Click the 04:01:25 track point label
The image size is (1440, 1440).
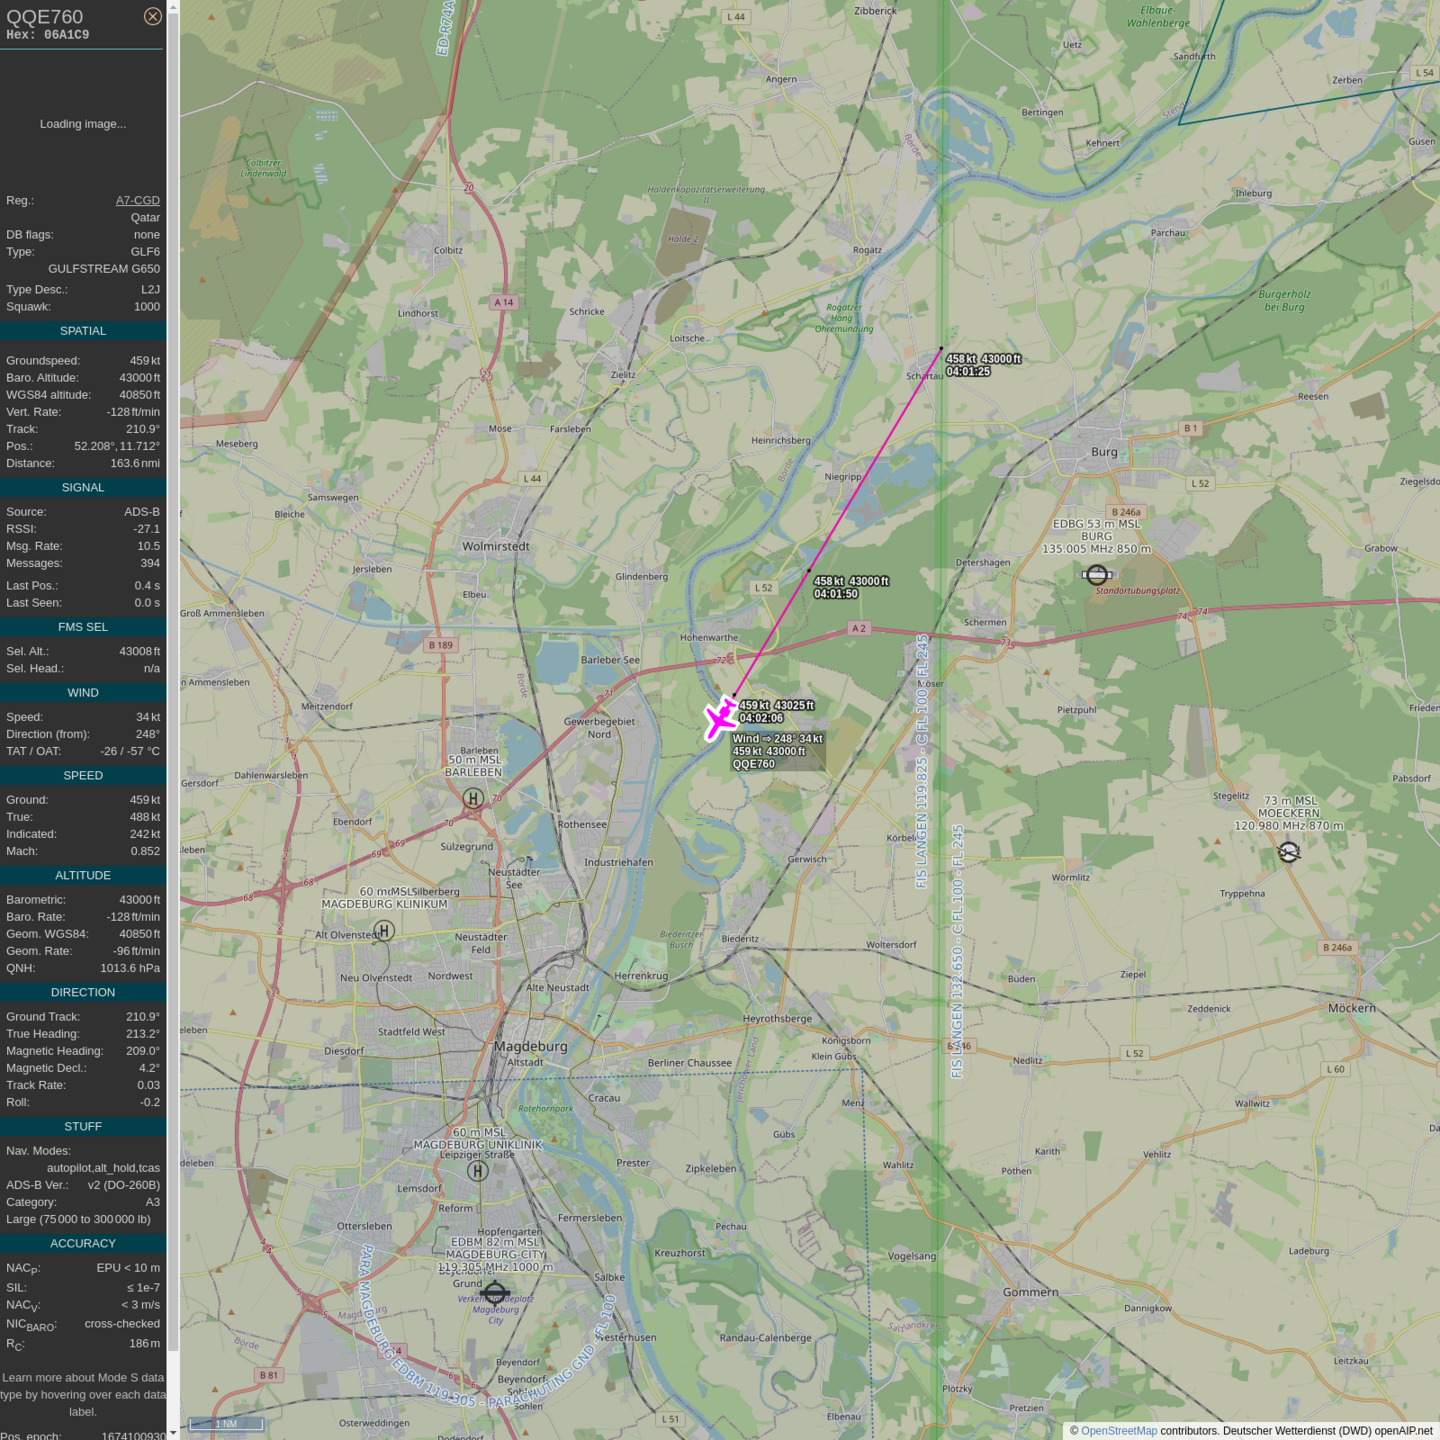pos(968,371)
